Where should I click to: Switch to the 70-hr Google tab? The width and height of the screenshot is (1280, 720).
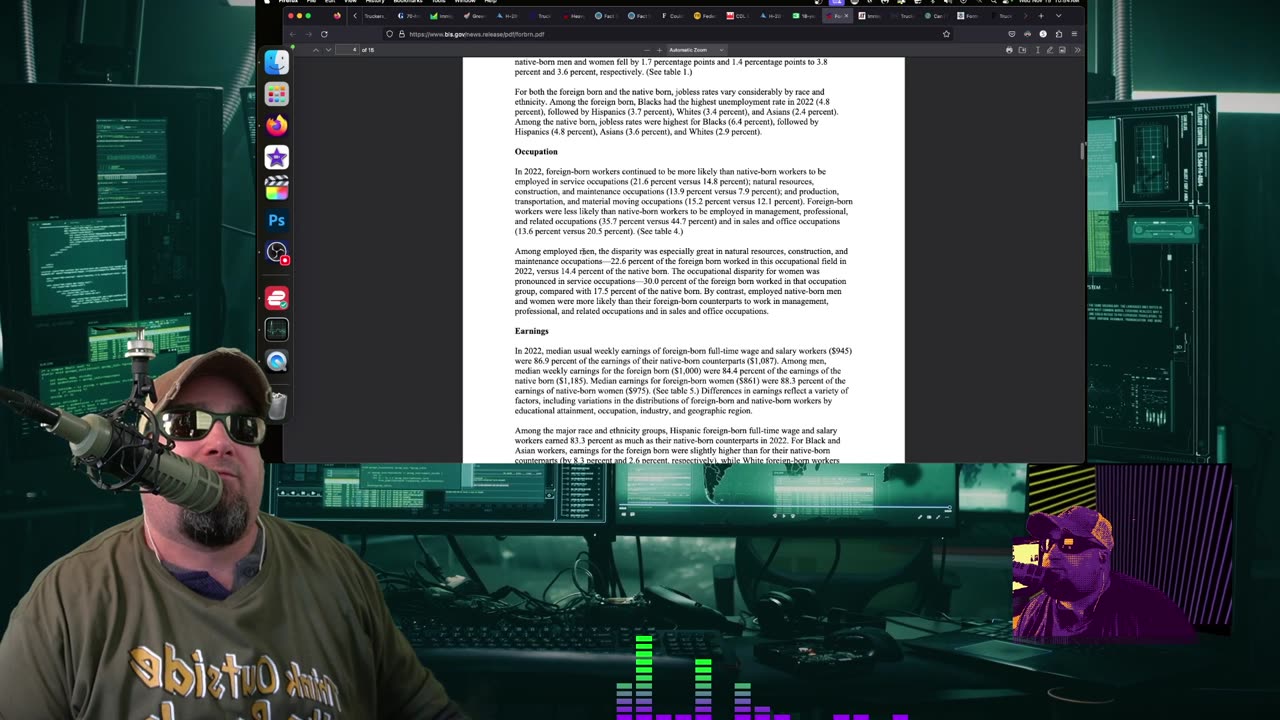point(411,16)
